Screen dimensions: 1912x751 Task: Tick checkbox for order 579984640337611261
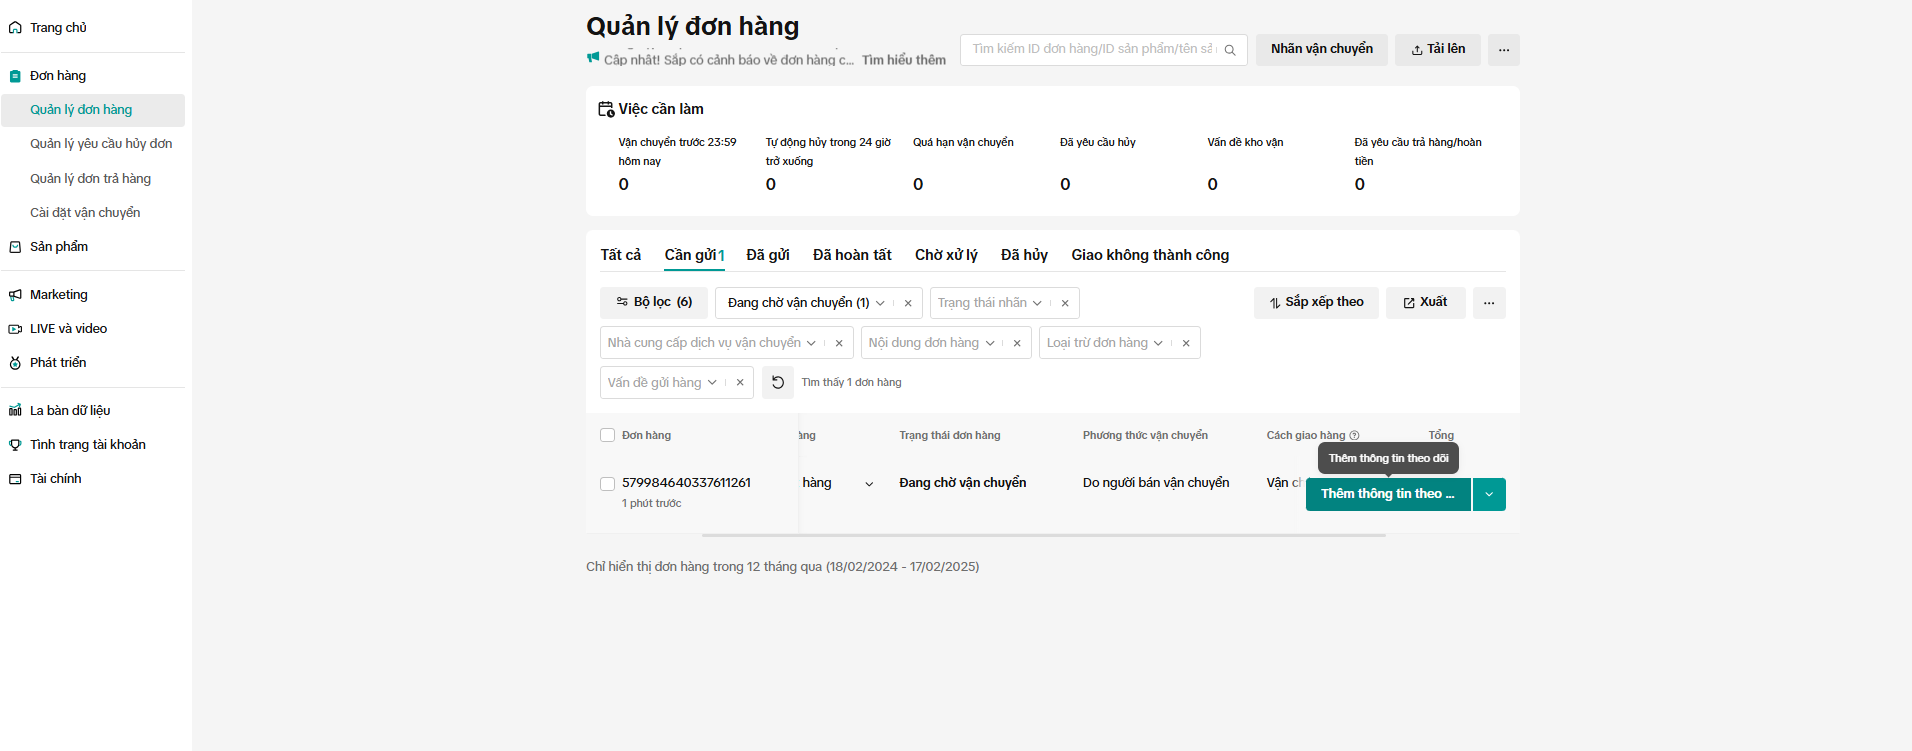coord(607,484)
